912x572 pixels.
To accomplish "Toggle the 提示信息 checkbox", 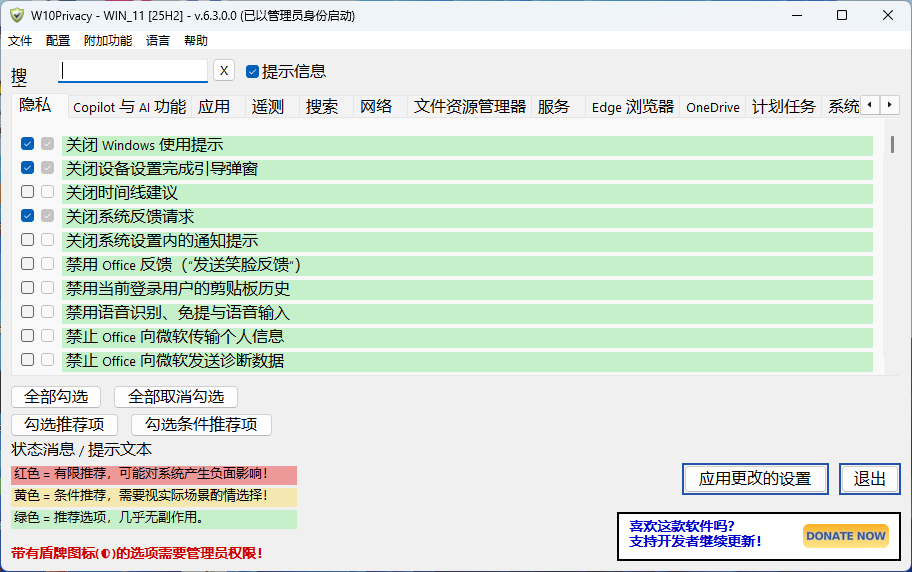I will point(252,72).
